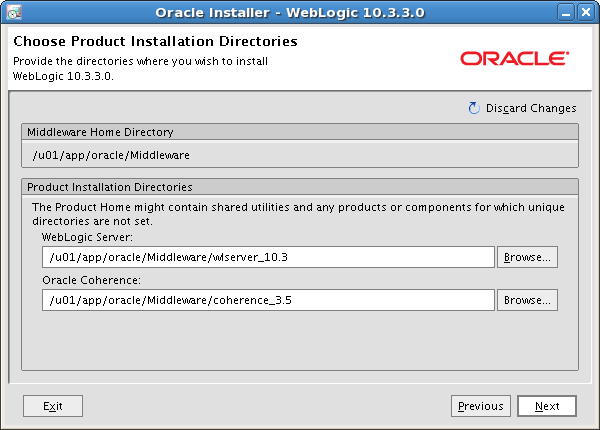Click the Discard Changes refresh icon

point(474,108)
